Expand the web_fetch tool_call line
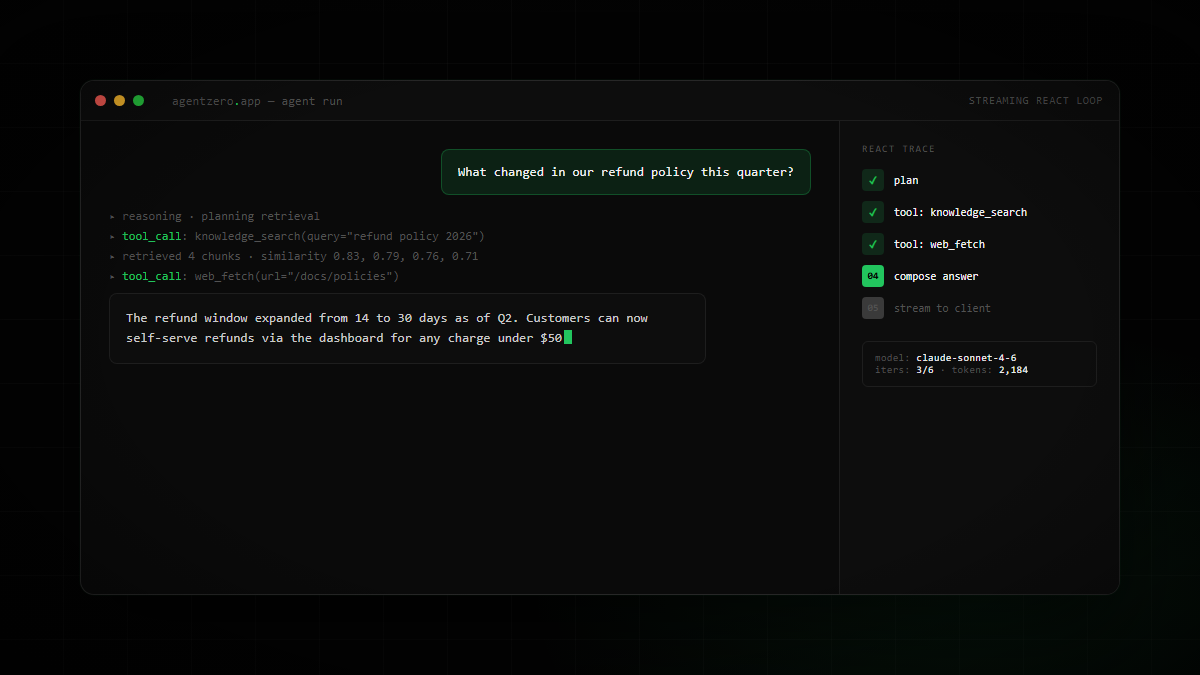 (x=254, y=276)
